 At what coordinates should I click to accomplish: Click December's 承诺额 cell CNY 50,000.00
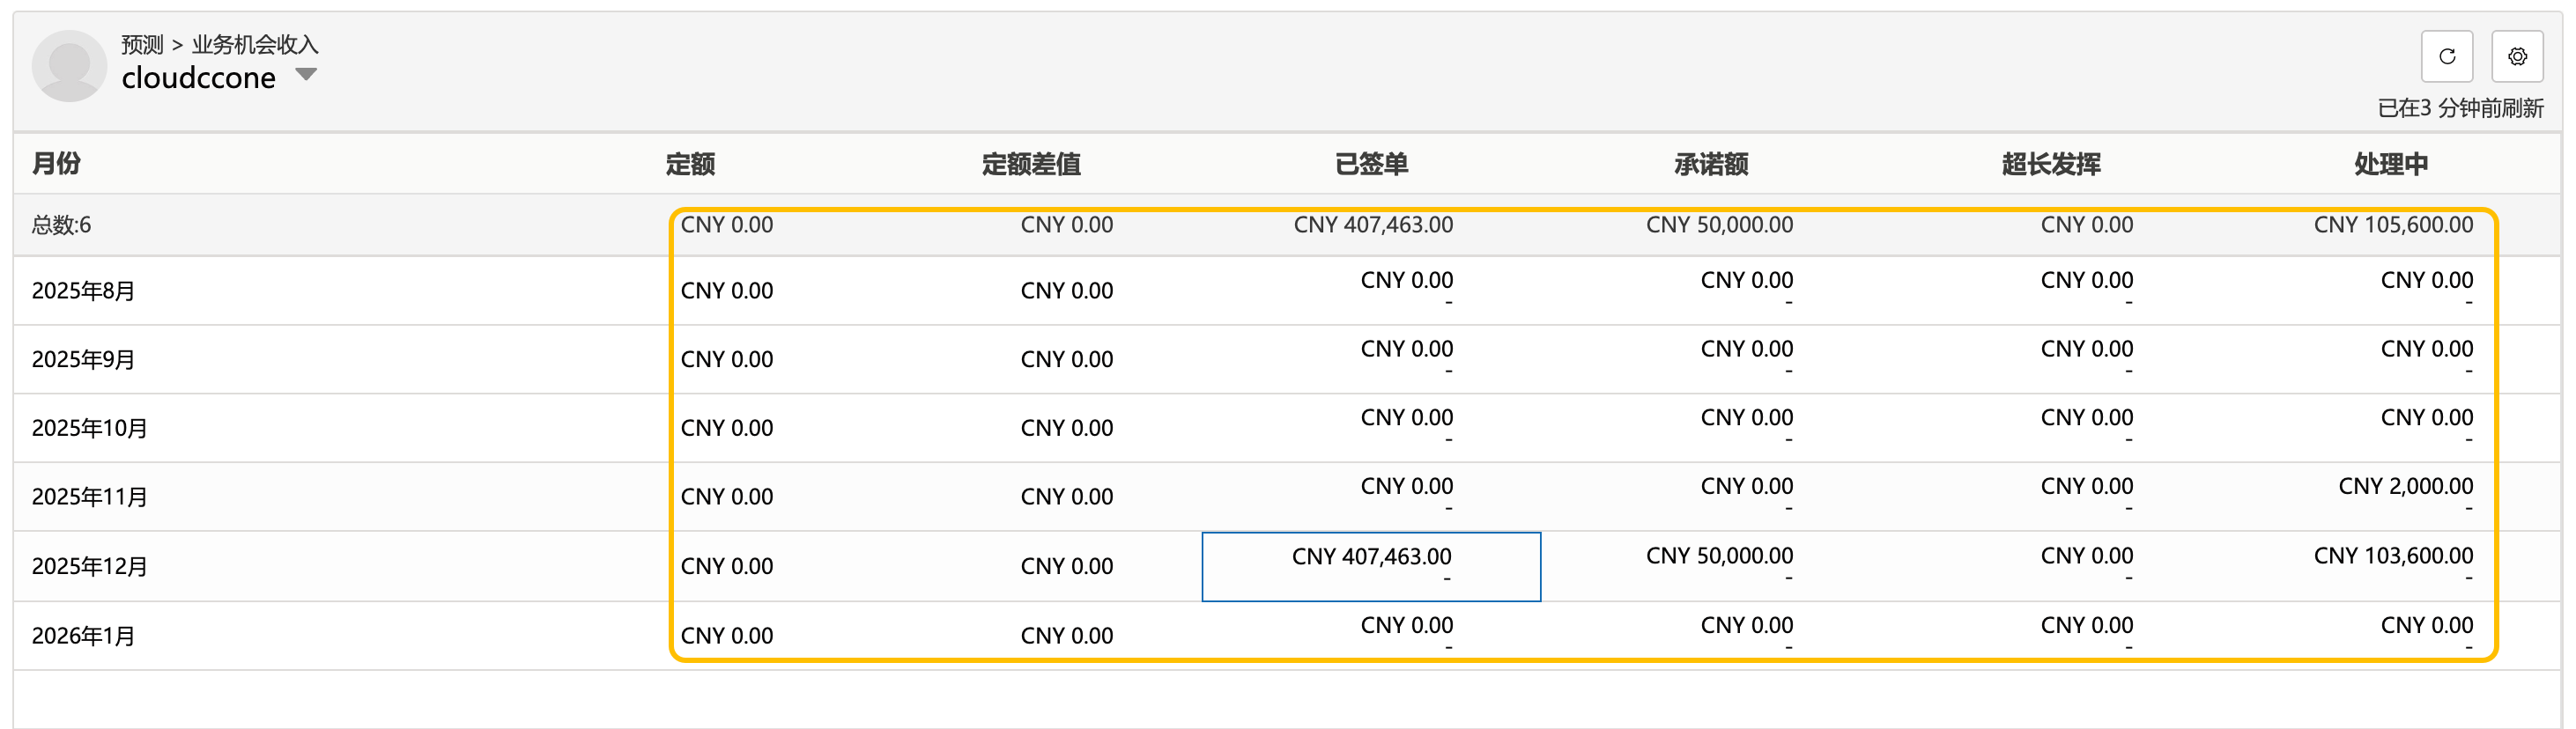pos(1719,556)
